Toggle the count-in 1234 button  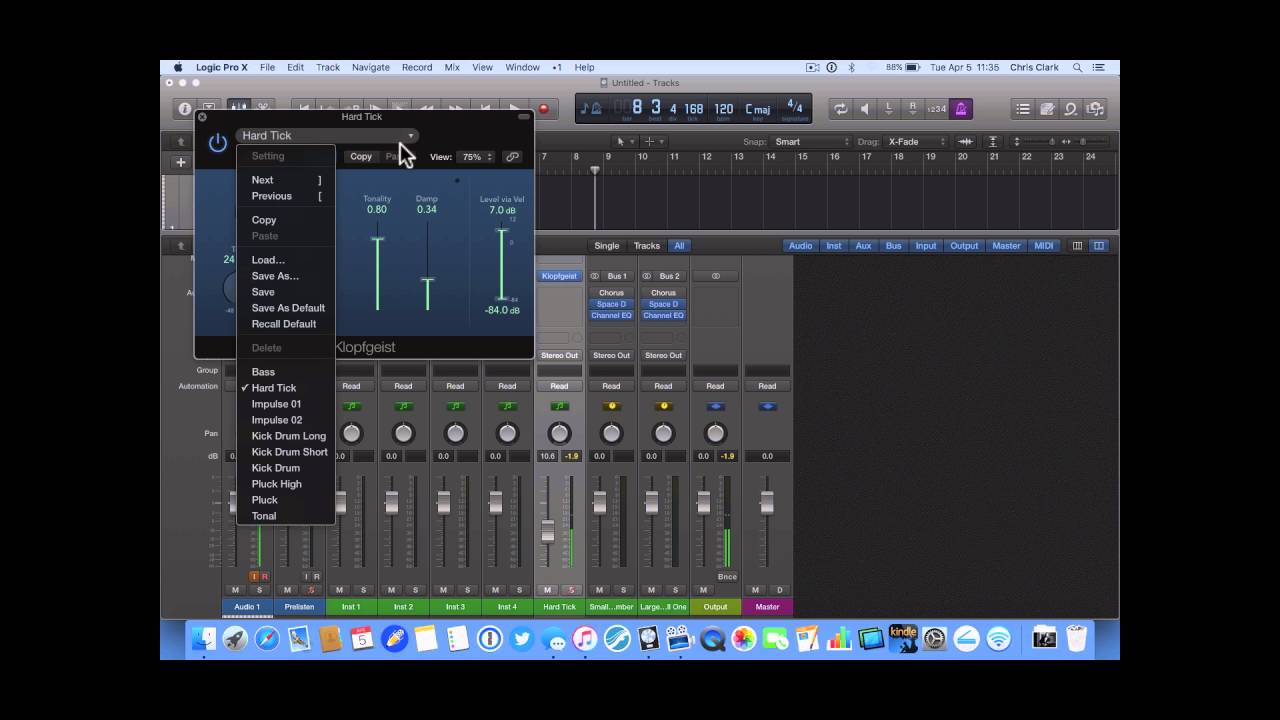(937, 109)
